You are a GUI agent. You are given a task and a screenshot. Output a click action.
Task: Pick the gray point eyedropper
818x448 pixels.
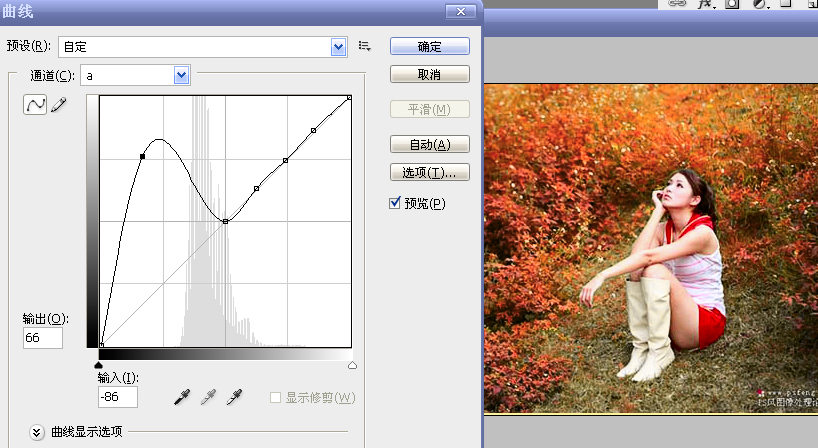tap(208, 397)
